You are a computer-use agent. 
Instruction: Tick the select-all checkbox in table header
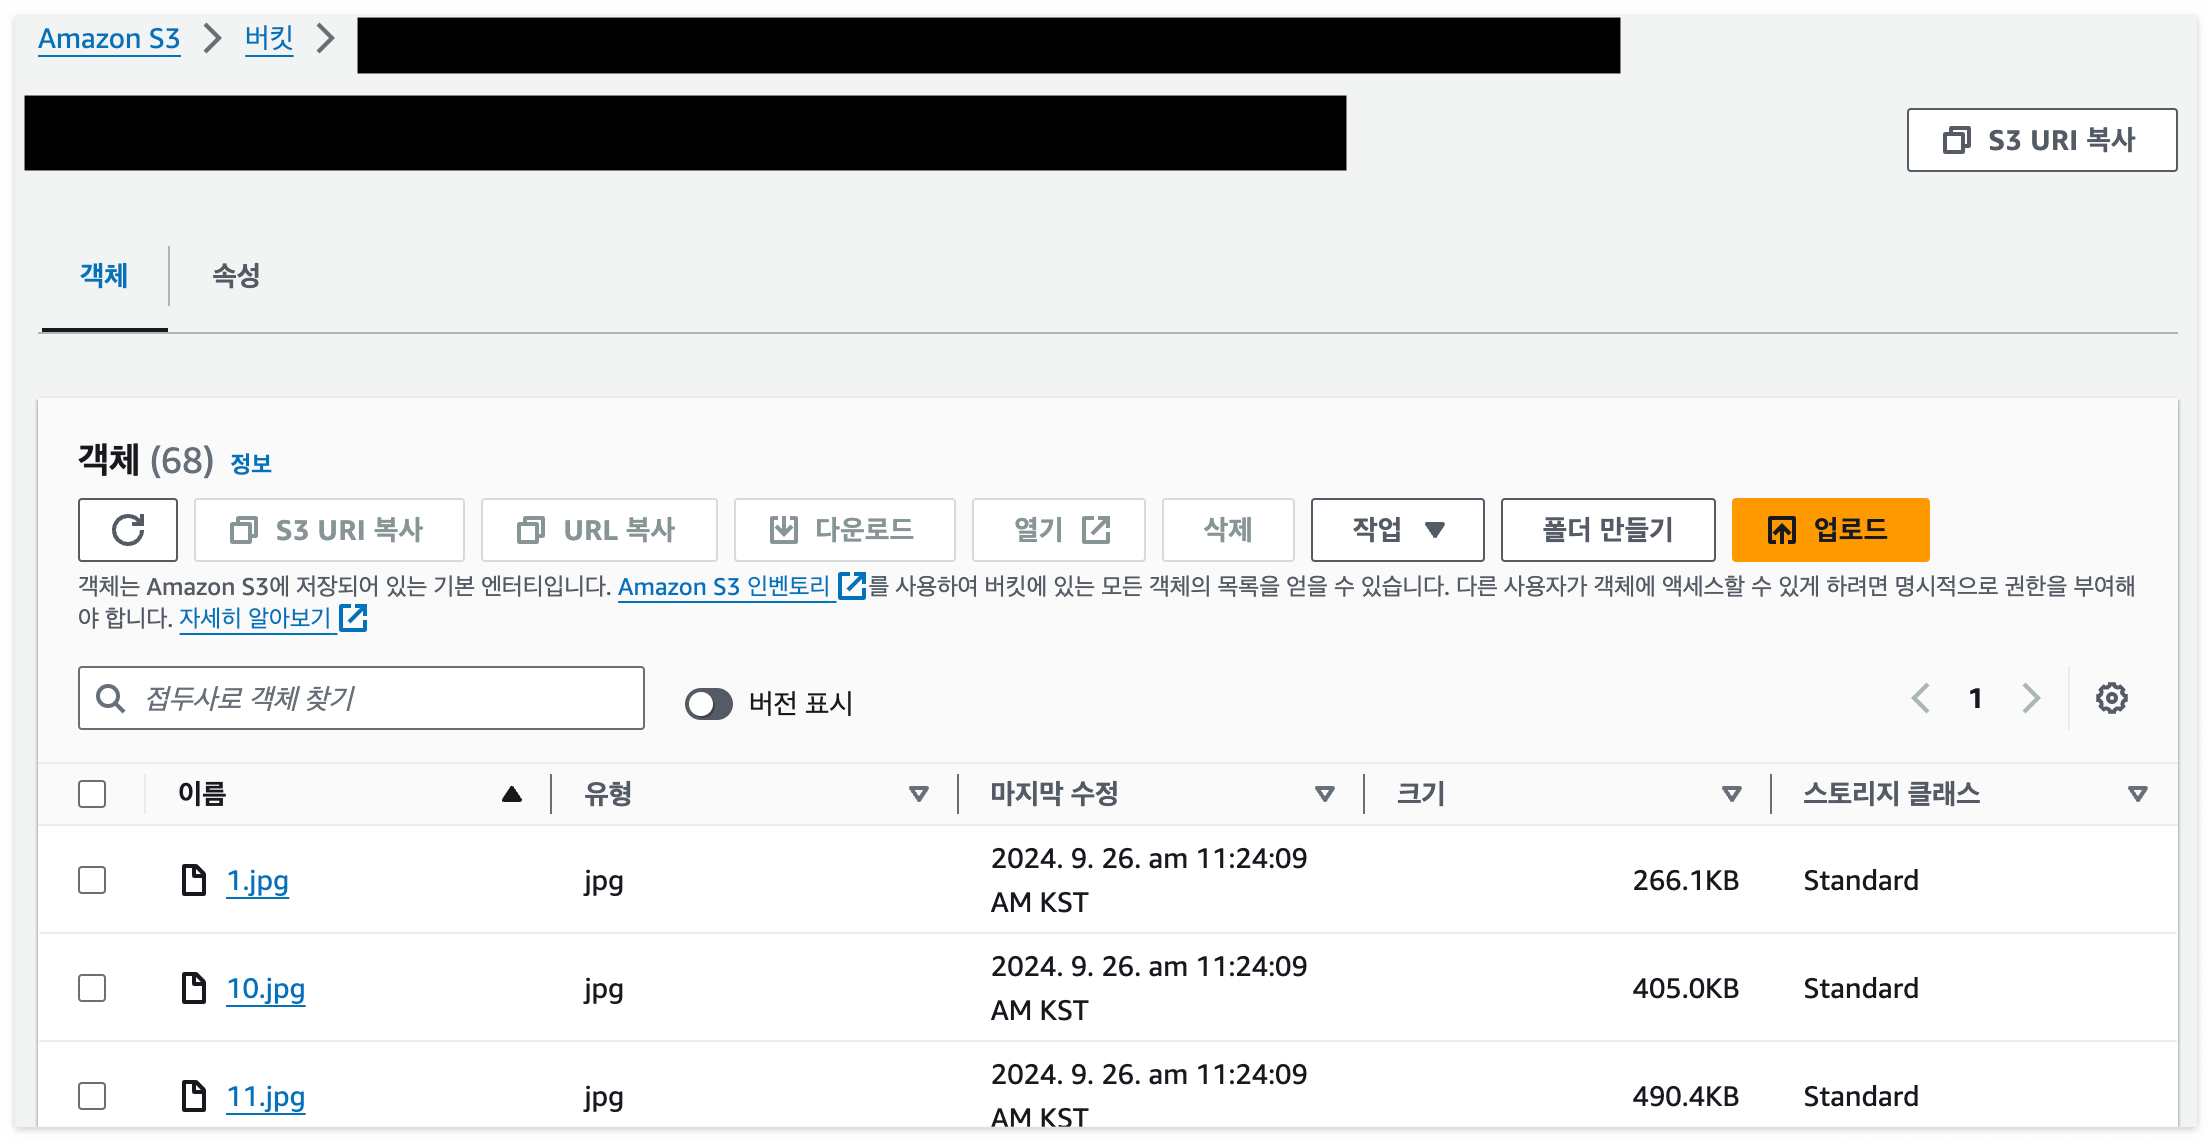[x=92, y=794]
